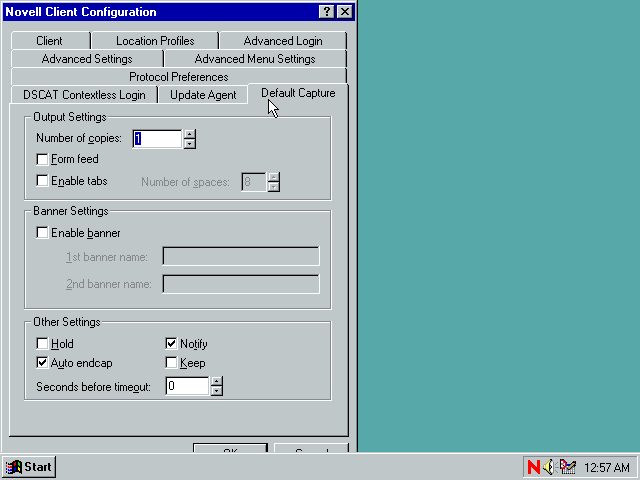This screenshot has width=640, height=480.
Task: Click the 12:57 AM taskbar clock
Action: pos(607,467)
